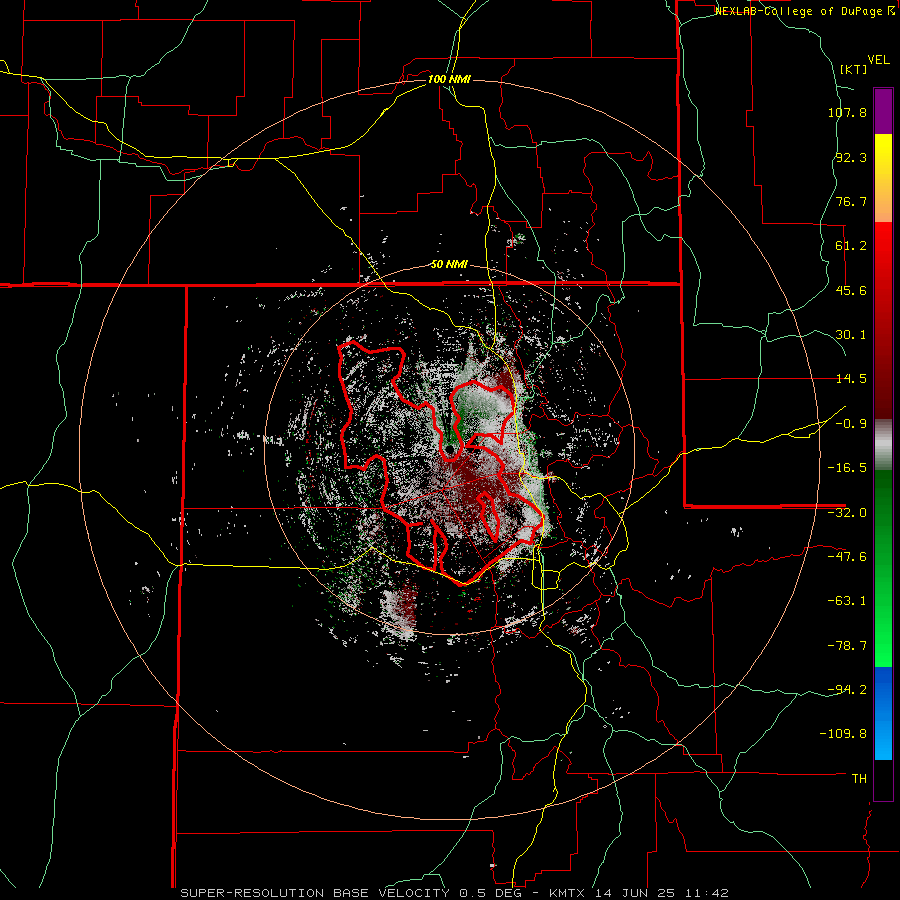Click the -78.7 scale value
Viewport: 900px width, 900px height.
pos(847,646)
